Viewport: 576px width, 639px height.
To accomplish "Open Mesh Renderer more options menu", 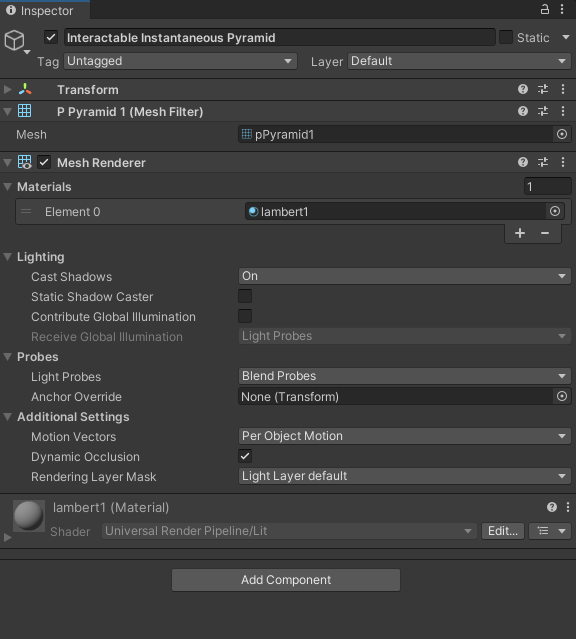I will pos(563,162).
